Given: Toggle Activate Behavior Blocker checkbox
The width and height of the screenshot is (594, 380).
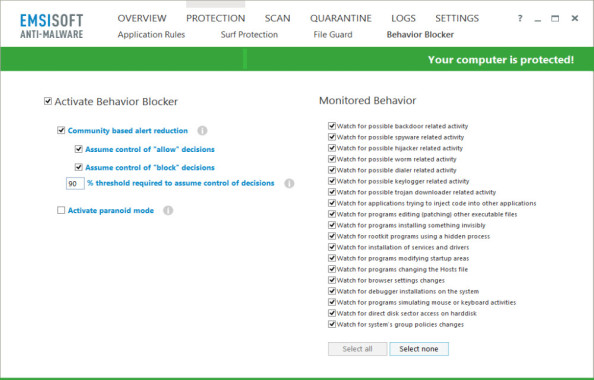Looking at the screenshot, I should [48, 101].
